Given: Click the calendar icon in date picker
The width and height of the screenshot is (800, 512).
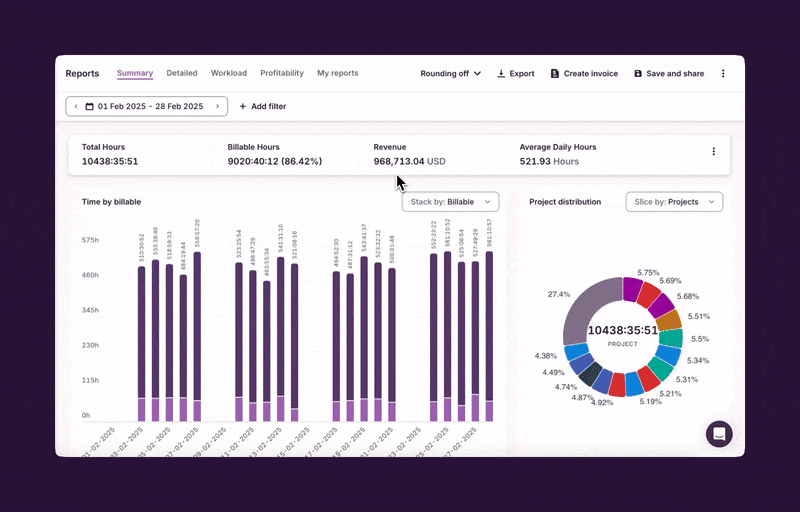Looking at the screenshot, I should 90,106.
